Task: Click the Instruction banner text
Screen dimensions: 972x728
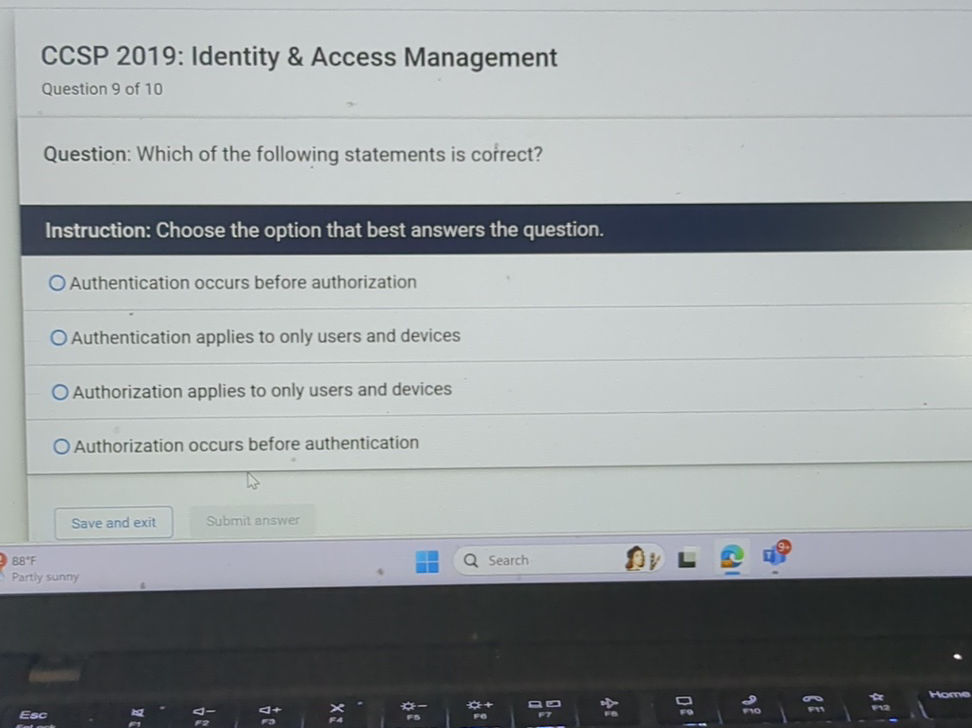Action: point(324,230)
